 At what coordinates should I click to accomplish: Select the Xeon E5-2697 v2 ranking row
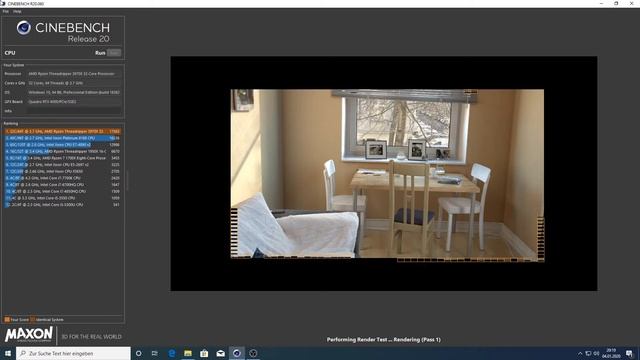click(62, 165)
